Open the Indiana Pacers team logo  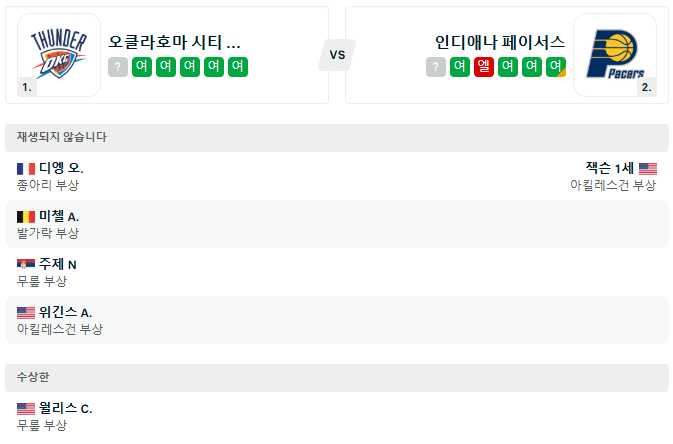pyautogui.click(x=615, y=55)
